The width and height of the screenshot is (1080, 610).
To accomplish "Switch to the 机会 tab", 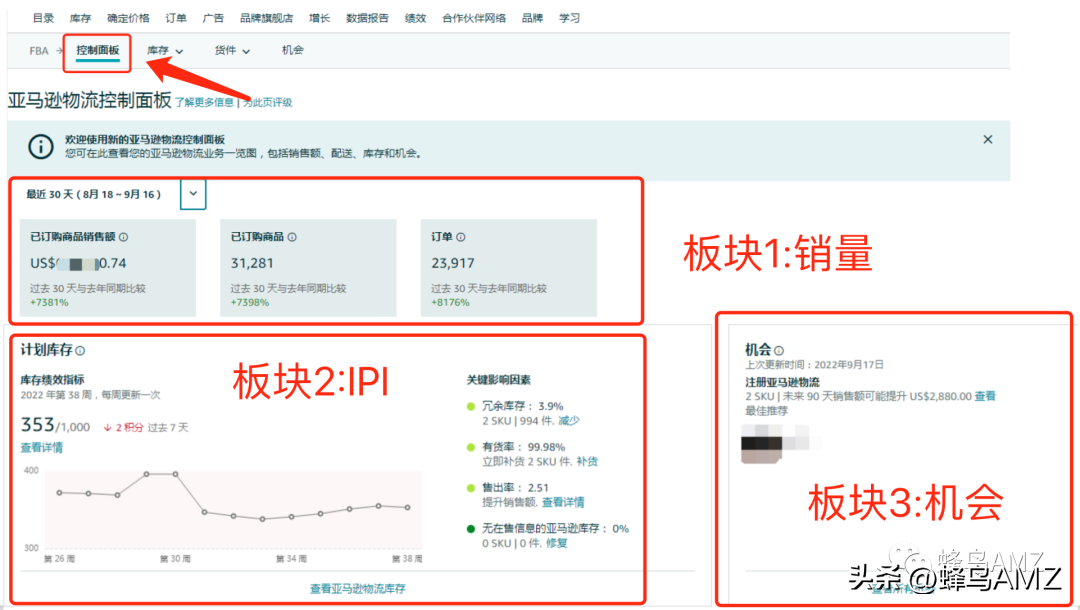I will coord(293,50).
